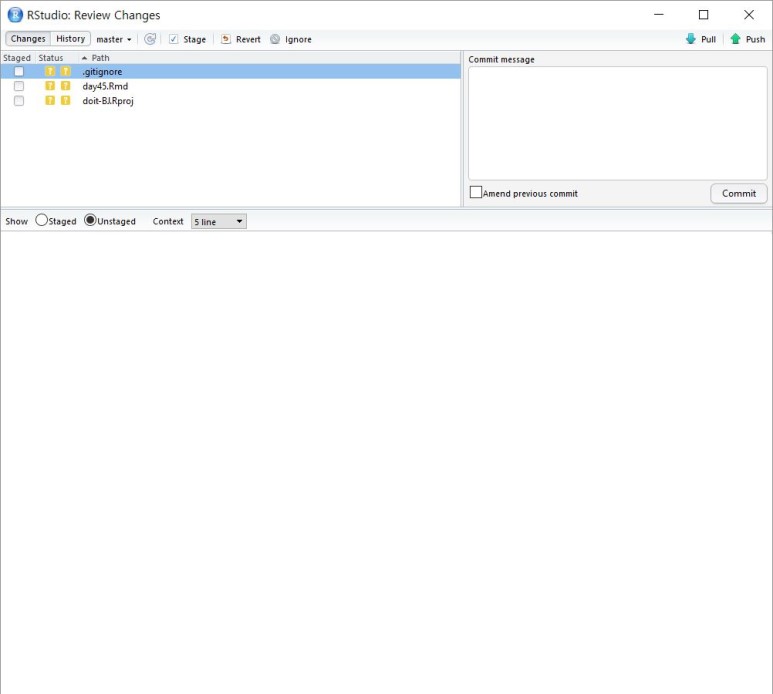Click the RStudio logo in title bar

(x=15, y=15)
